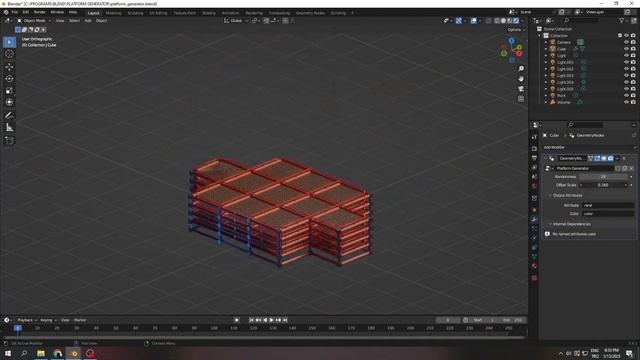Open the Keying dropdown in timeline

[48, 320]
